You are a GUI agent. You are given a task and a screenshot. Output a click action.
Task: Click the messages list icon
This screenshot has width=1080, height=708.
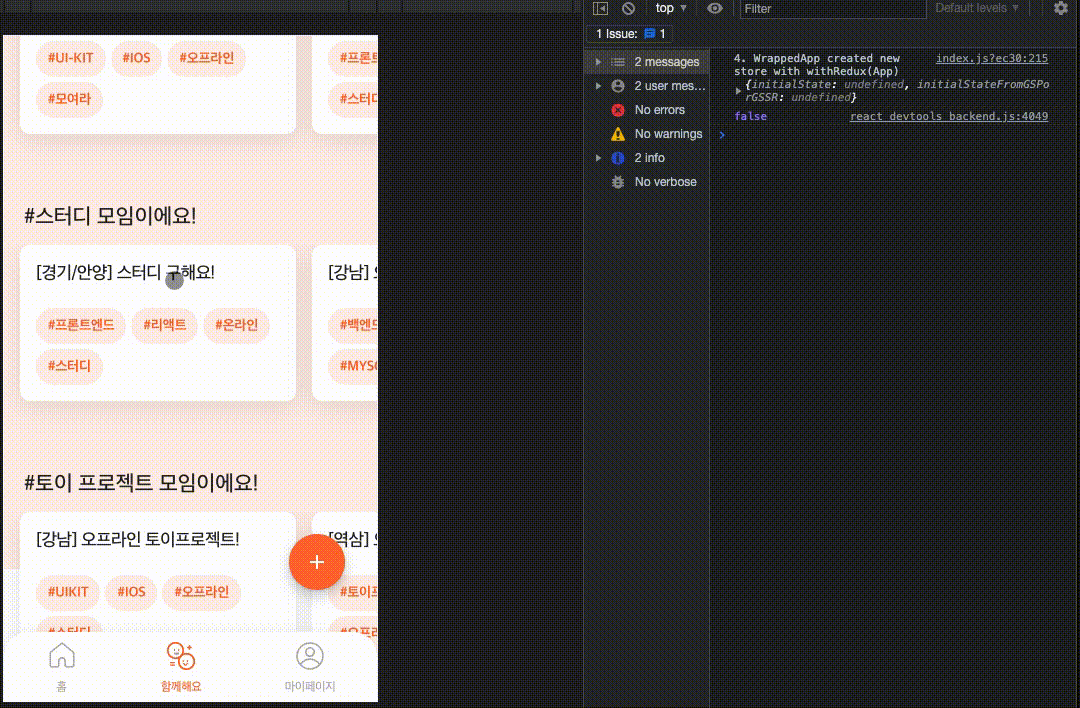pos(618,62)
